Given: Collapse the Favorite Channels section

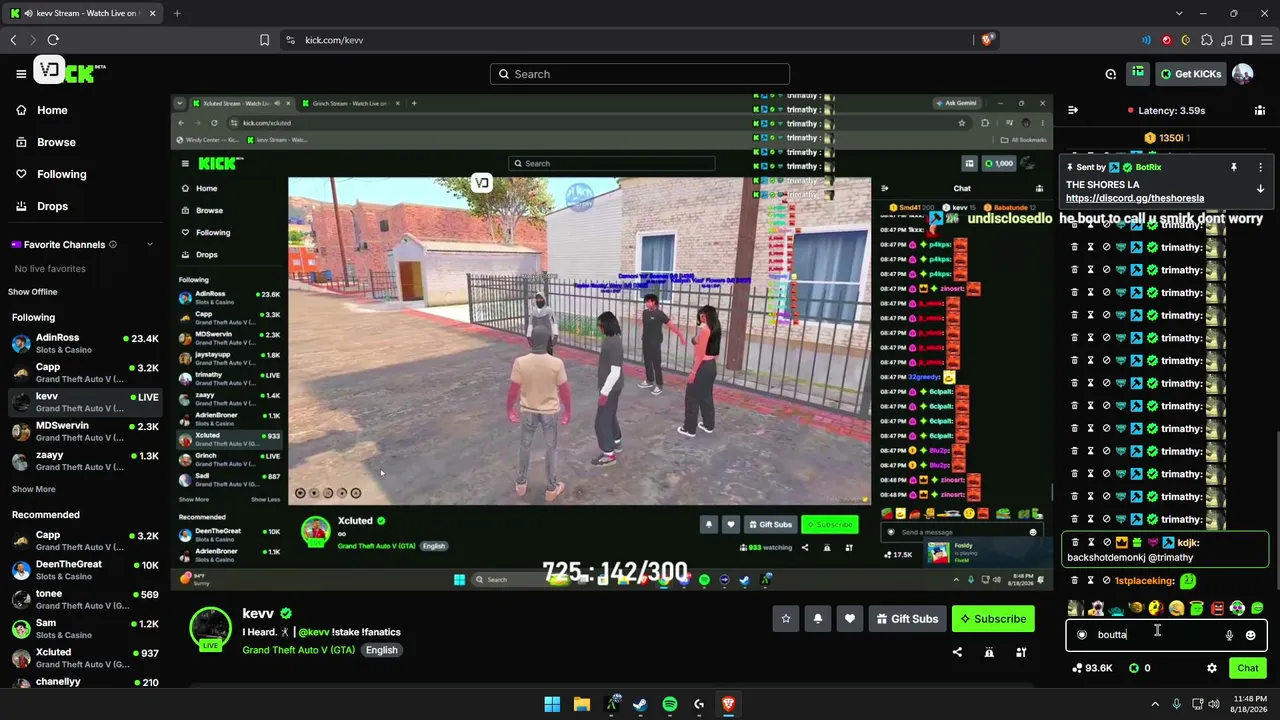Looking at the screenshot, I should click(150, 245).
